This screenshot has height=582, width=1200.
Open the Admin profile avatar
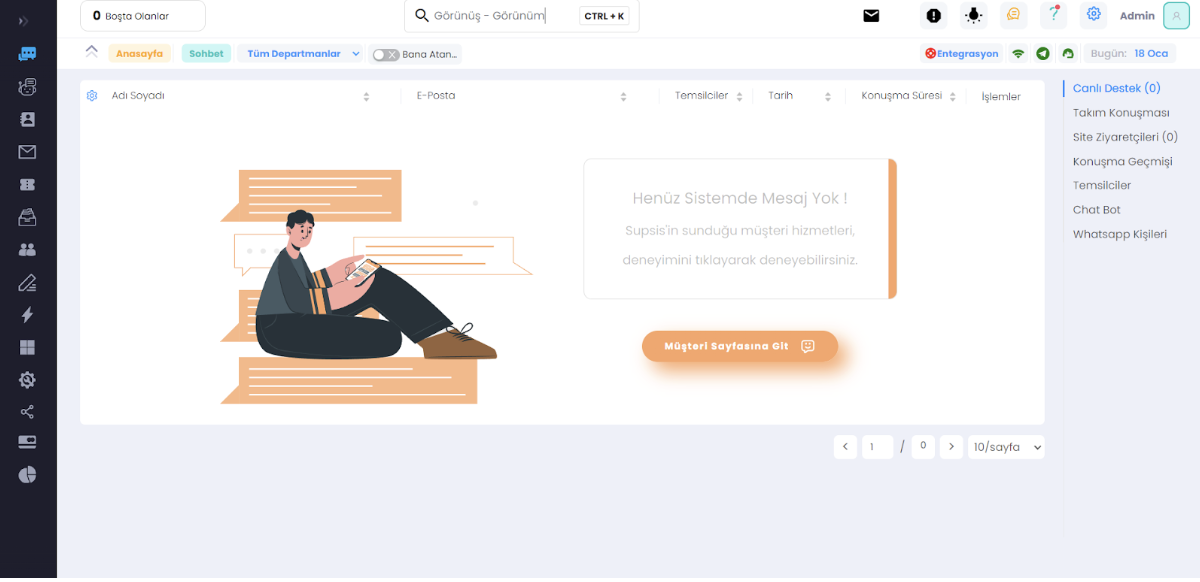coord(1176,16)
